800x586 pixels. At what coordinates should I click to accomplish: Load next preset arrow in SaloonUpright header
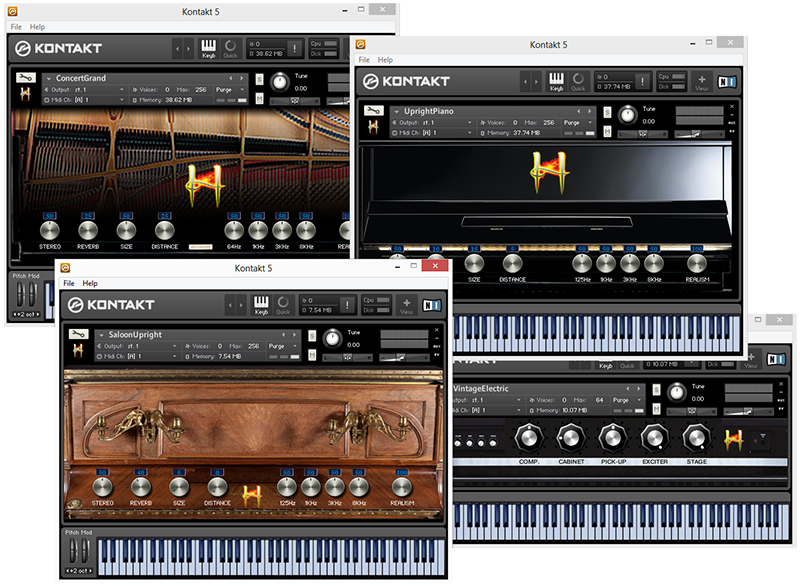click(x=241, y=305)
